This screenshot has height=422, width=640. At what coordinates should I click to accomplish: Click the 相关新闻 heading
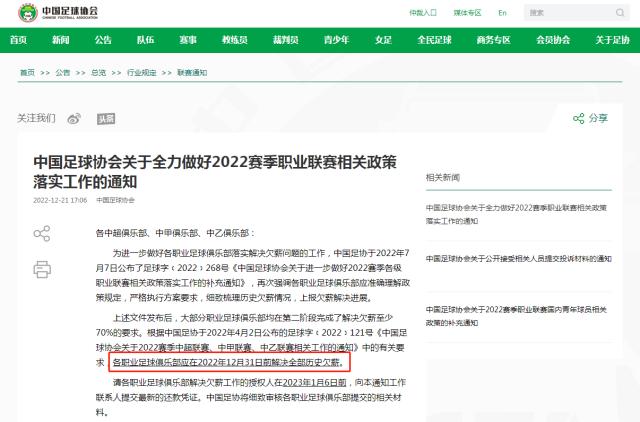(x=443, y=178)
